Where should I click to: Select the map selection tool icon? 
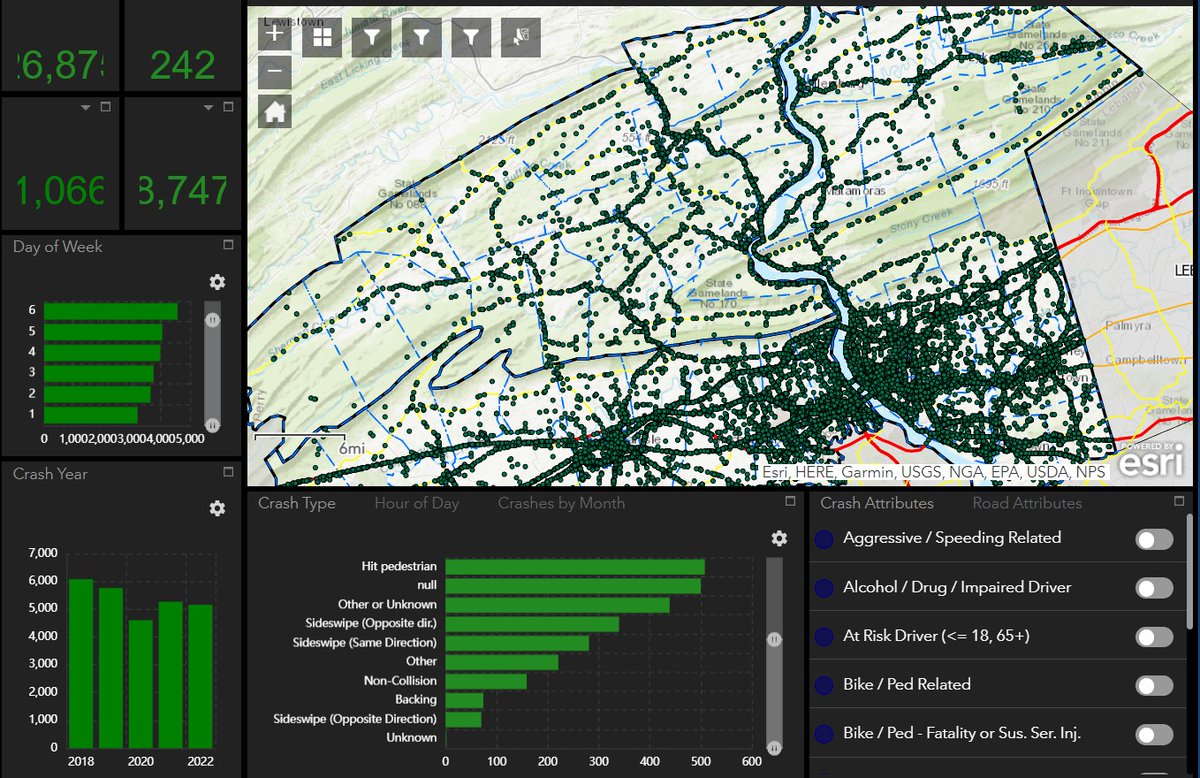pos(519,33)
